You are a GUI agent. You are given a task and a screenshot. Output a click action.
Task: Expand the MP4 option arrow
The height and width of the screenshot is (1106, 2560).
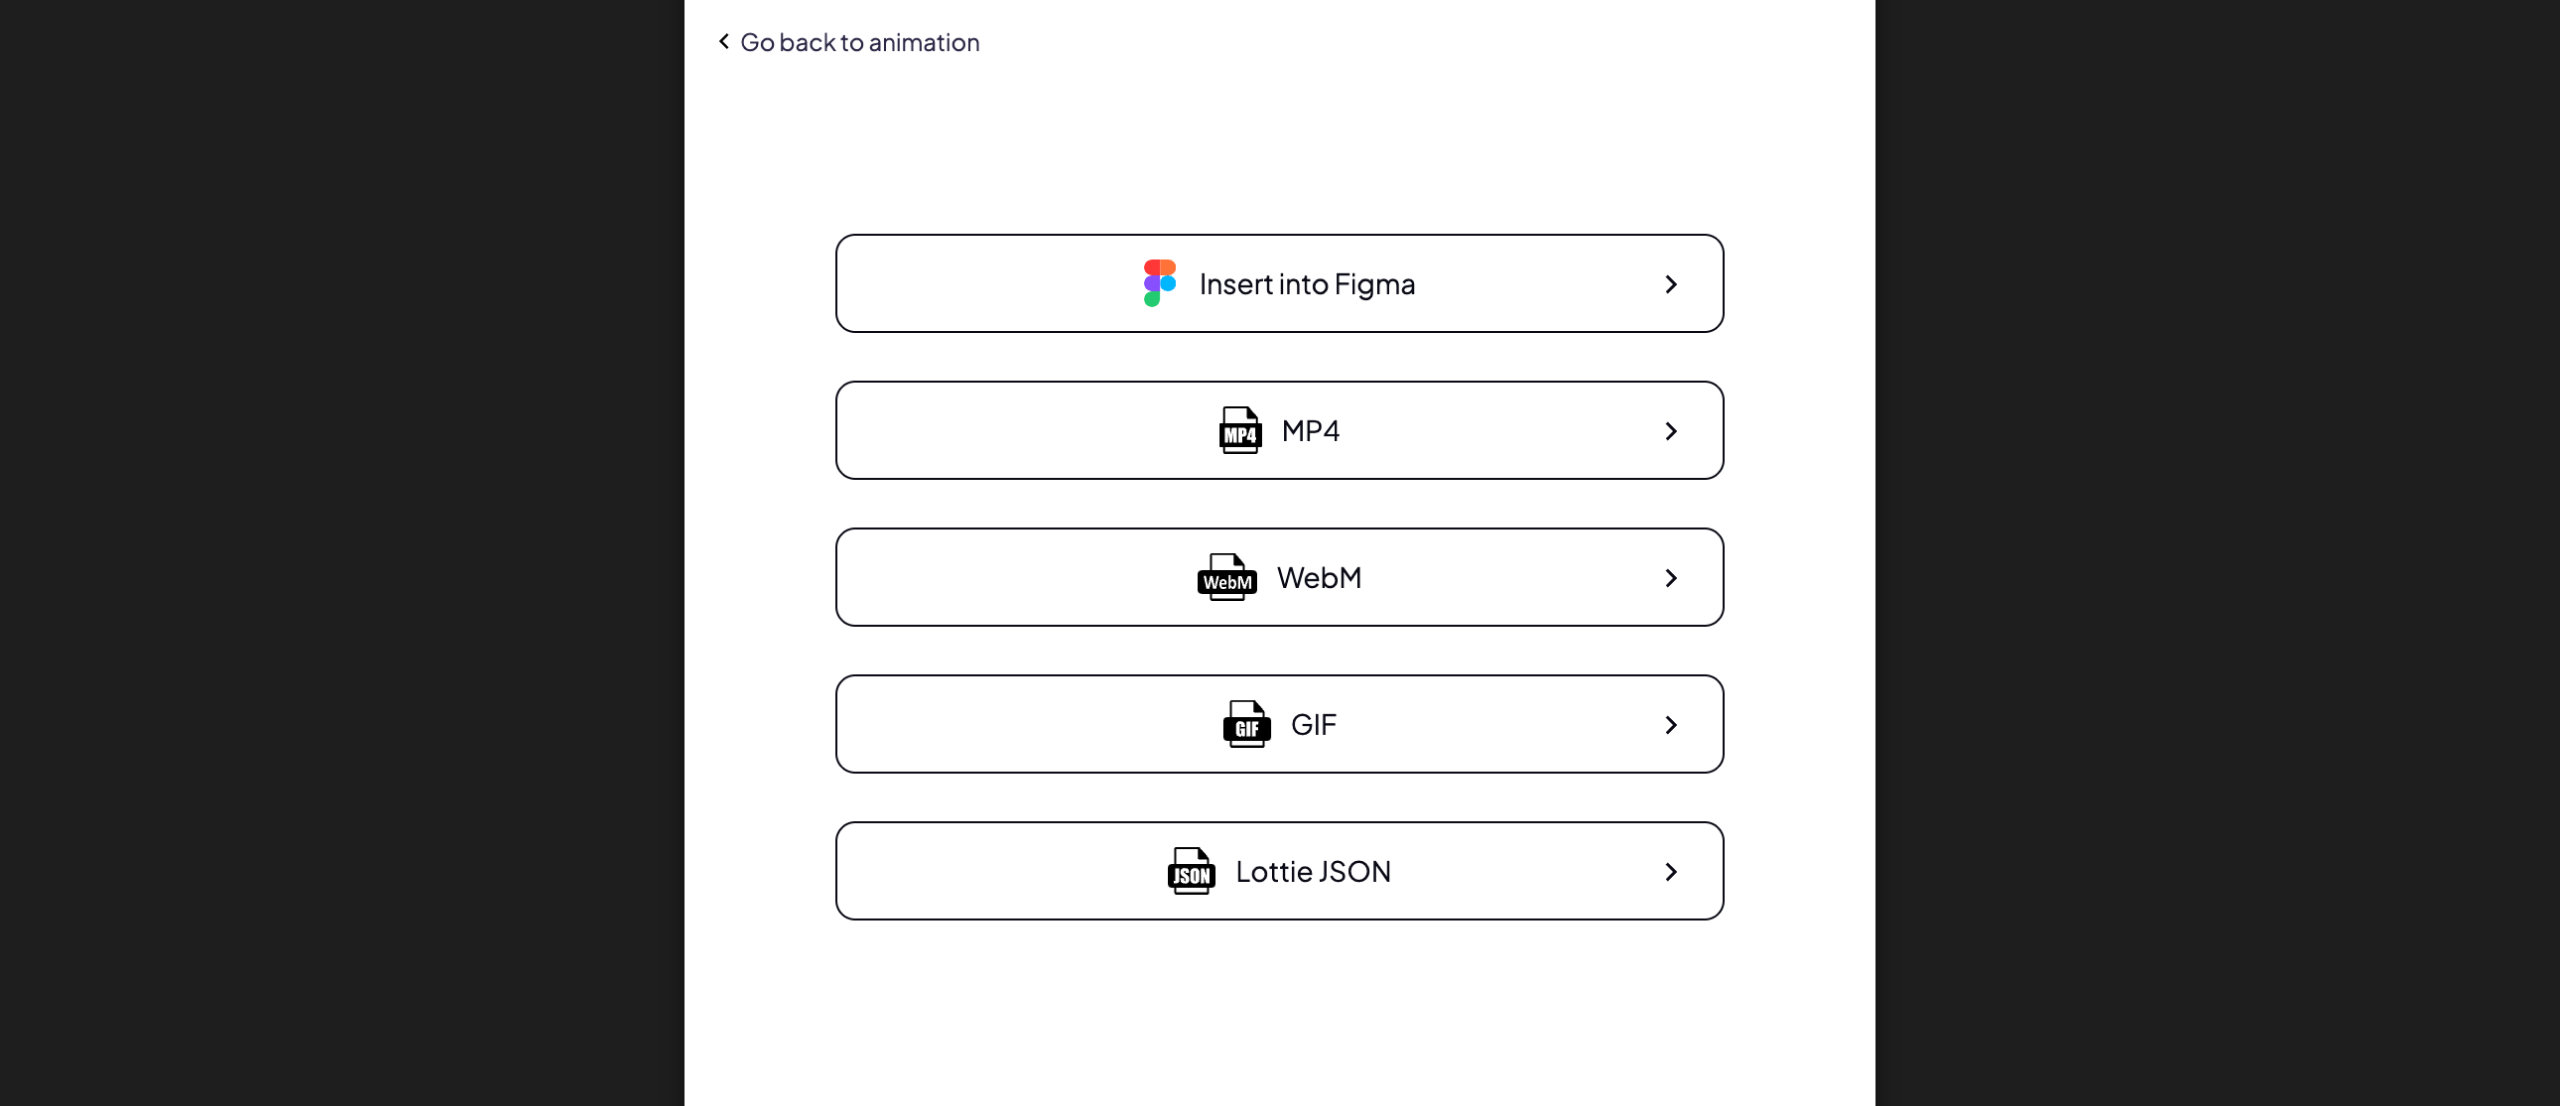coord(1671,431)
